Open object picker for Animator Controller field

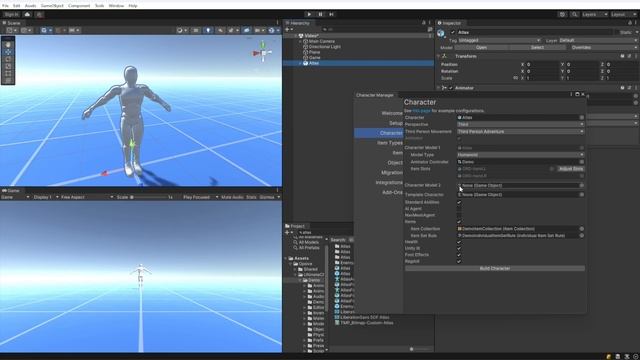(x=582, y=162)
